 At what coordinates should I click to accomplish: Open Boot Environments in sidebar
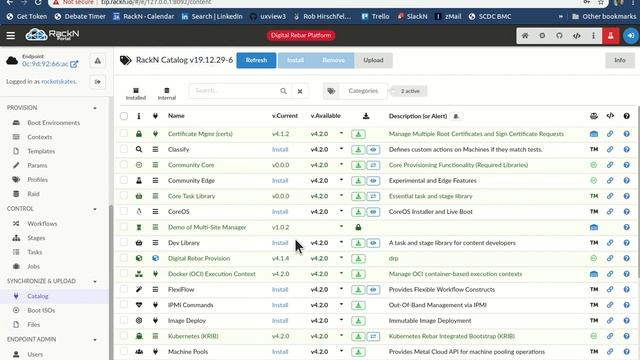point(53,123)
